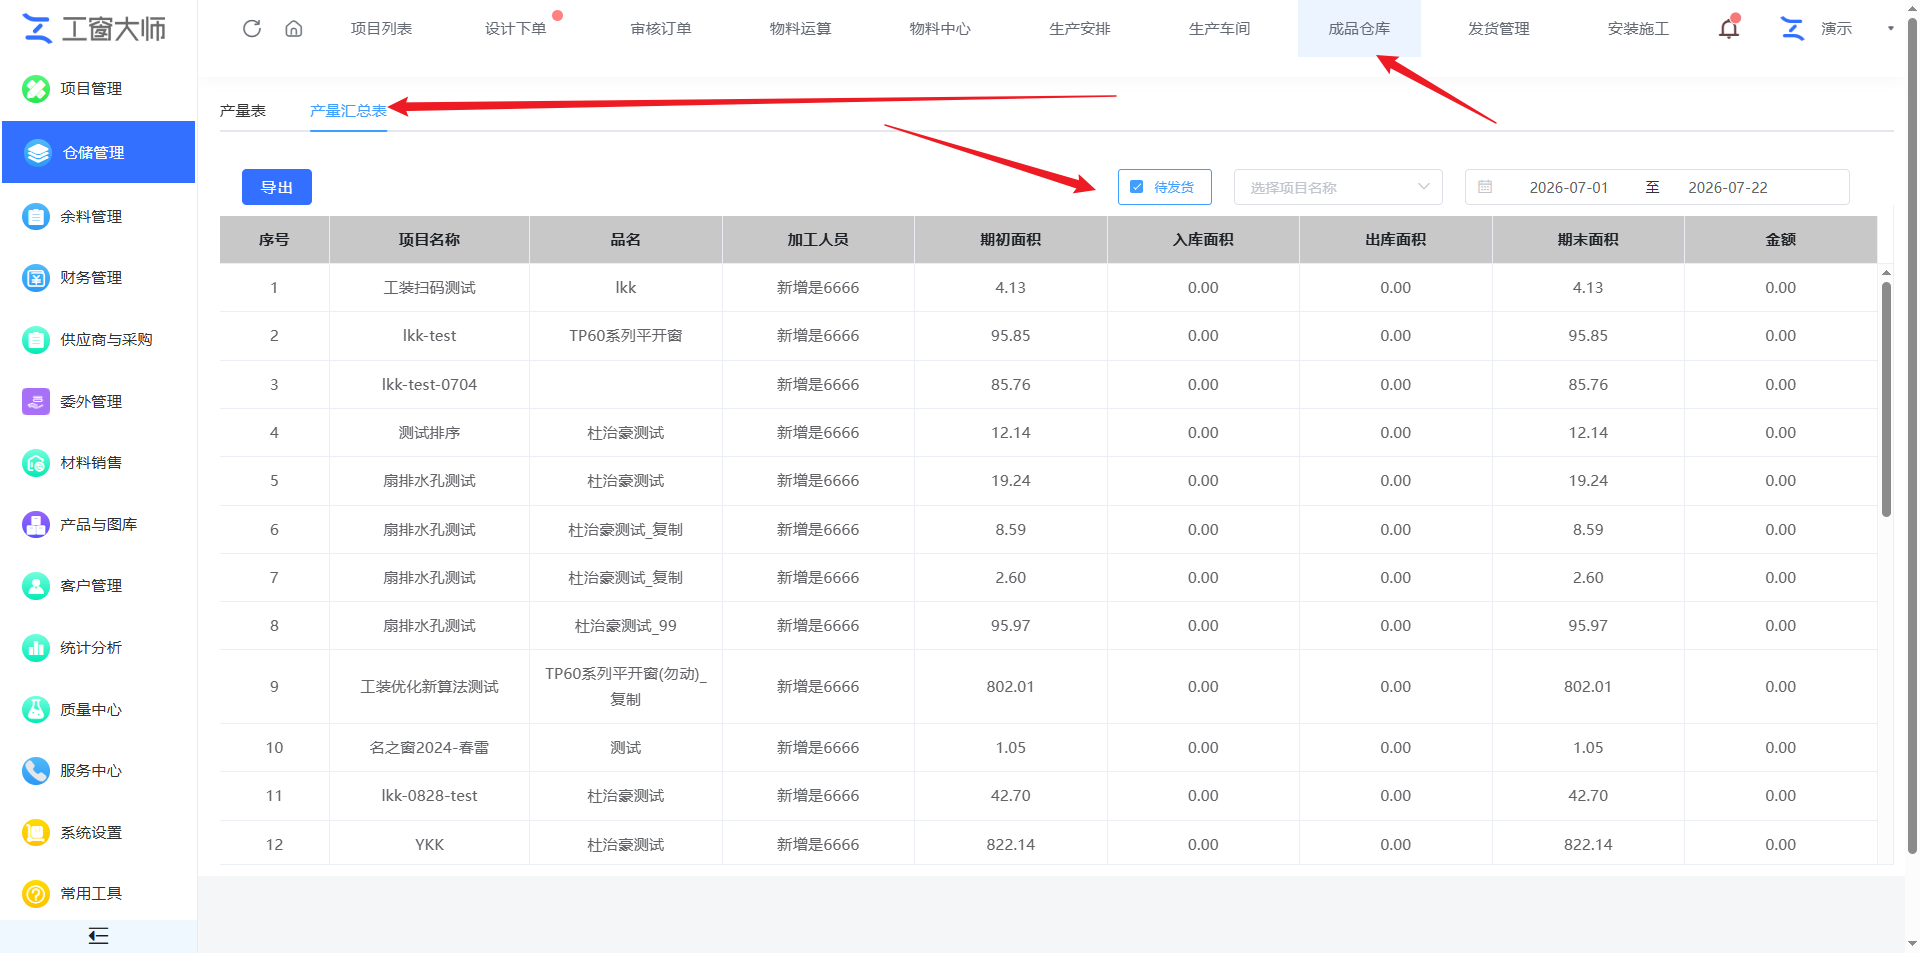Open 物料运算 top menu
This screenshot has width=1920, height=953.
coord(800,28)
